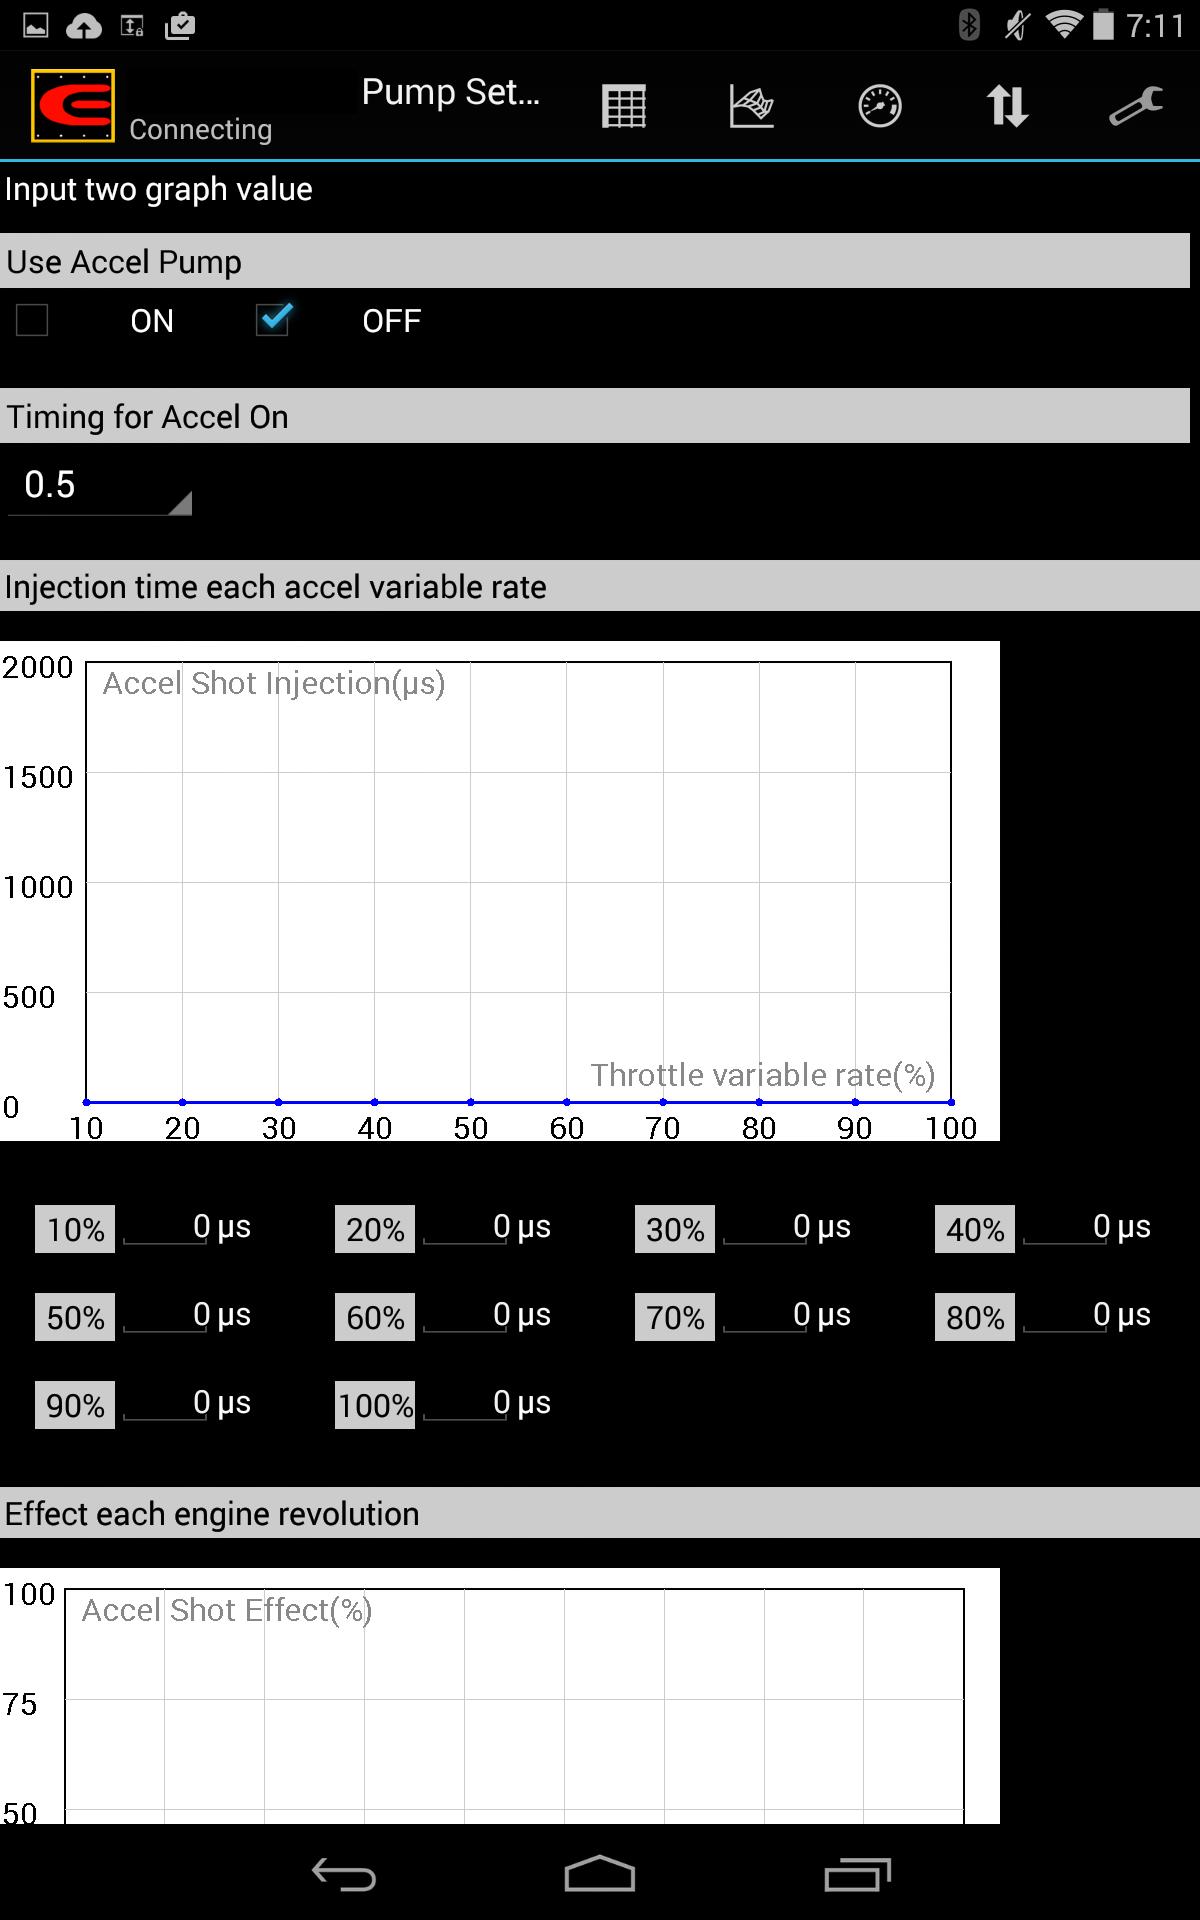This screenshot has height=1920, width=1200.
Task: Open the gauge monitor icon
Action: point(880,106)
